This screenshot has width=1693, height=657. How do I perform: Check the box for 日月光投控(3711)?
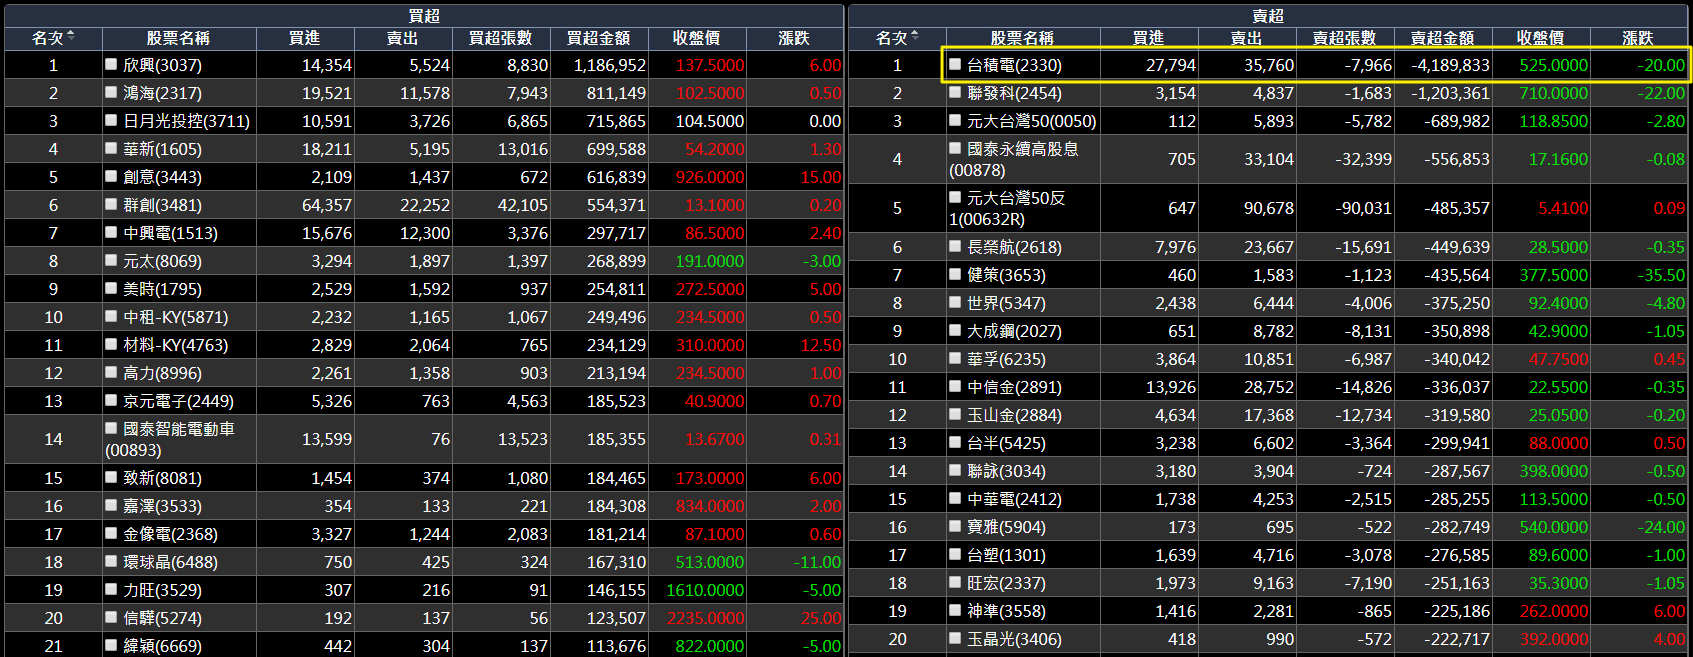pos(111,120)
